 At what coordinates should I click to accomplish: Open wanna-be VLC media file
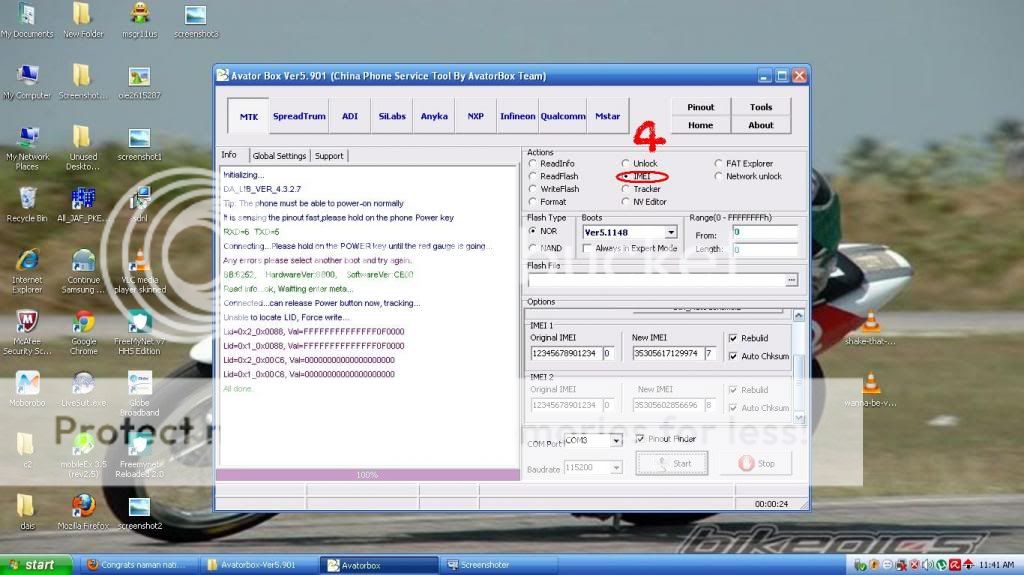(x=870, y=390)
